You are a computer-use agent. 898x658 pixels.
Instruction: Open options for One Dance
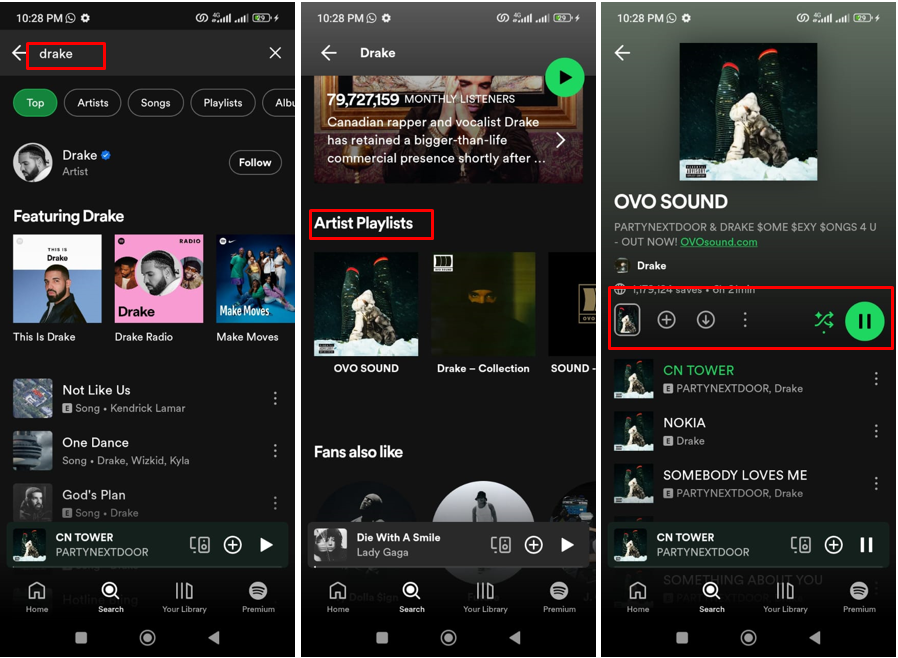(x=275, y=451)
